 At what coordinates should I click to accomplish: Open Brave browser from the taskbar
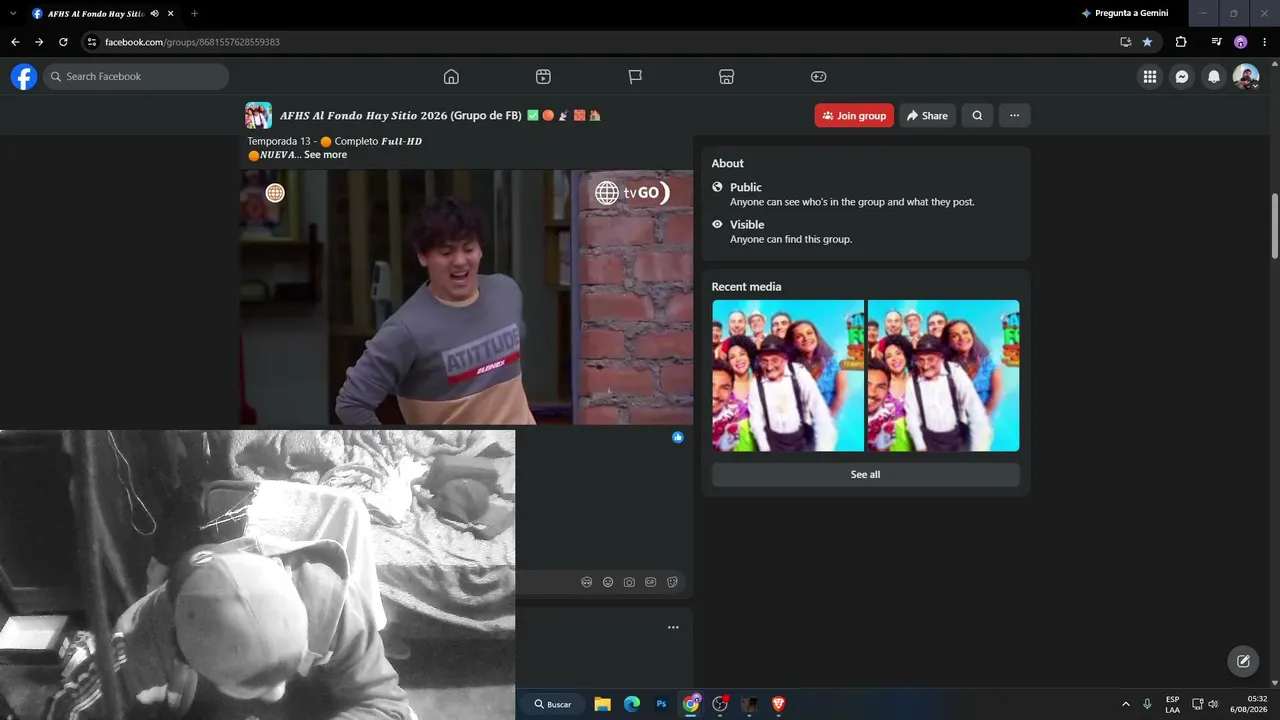779,704
